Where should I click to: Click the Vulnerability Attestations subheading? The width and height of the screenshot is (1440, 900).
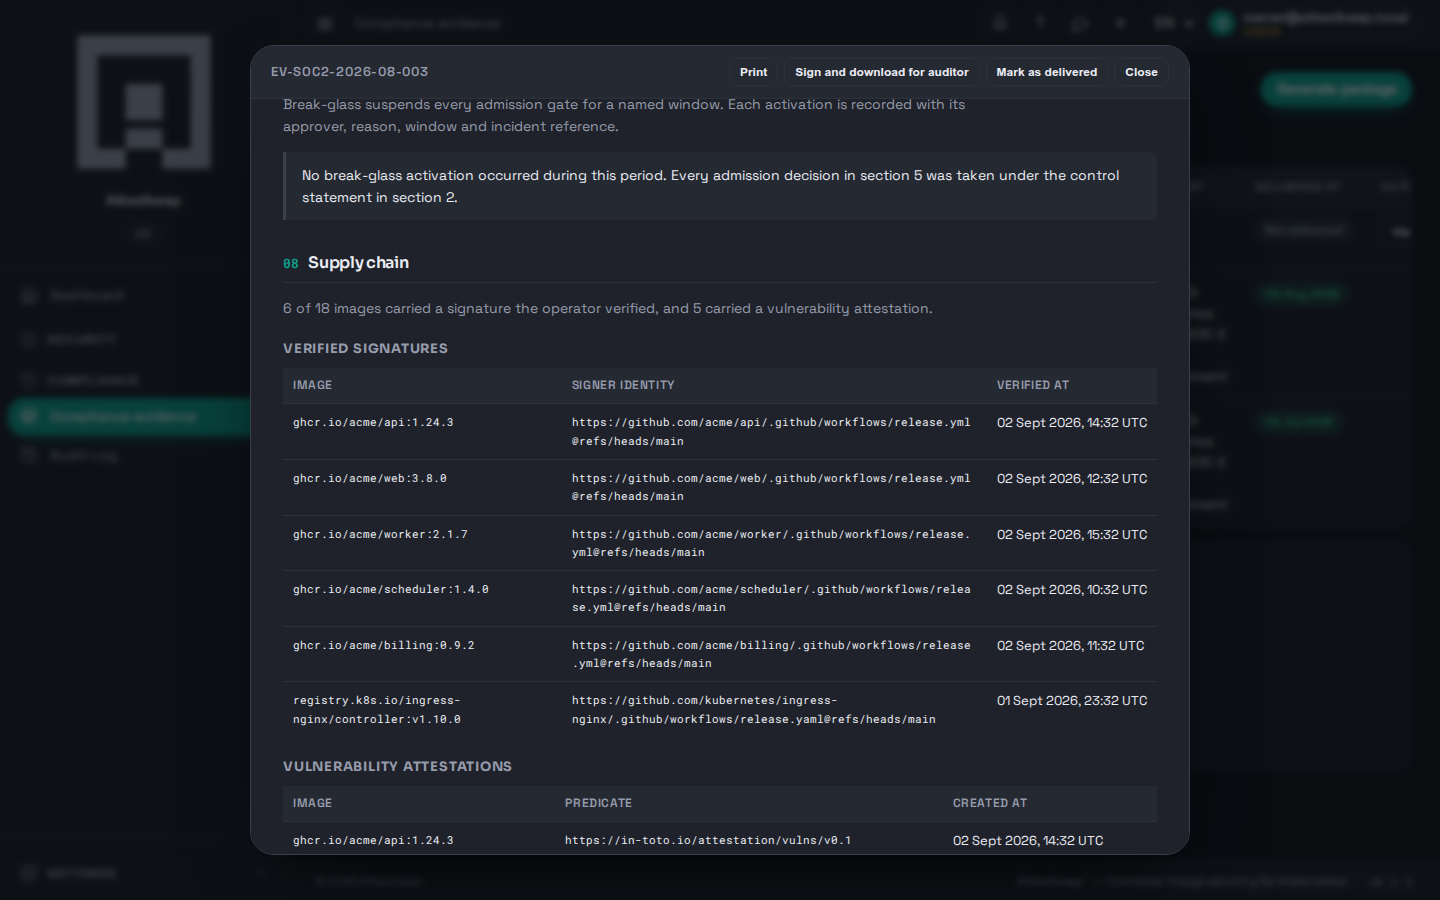pyautogui.click(x=397, y=766)
